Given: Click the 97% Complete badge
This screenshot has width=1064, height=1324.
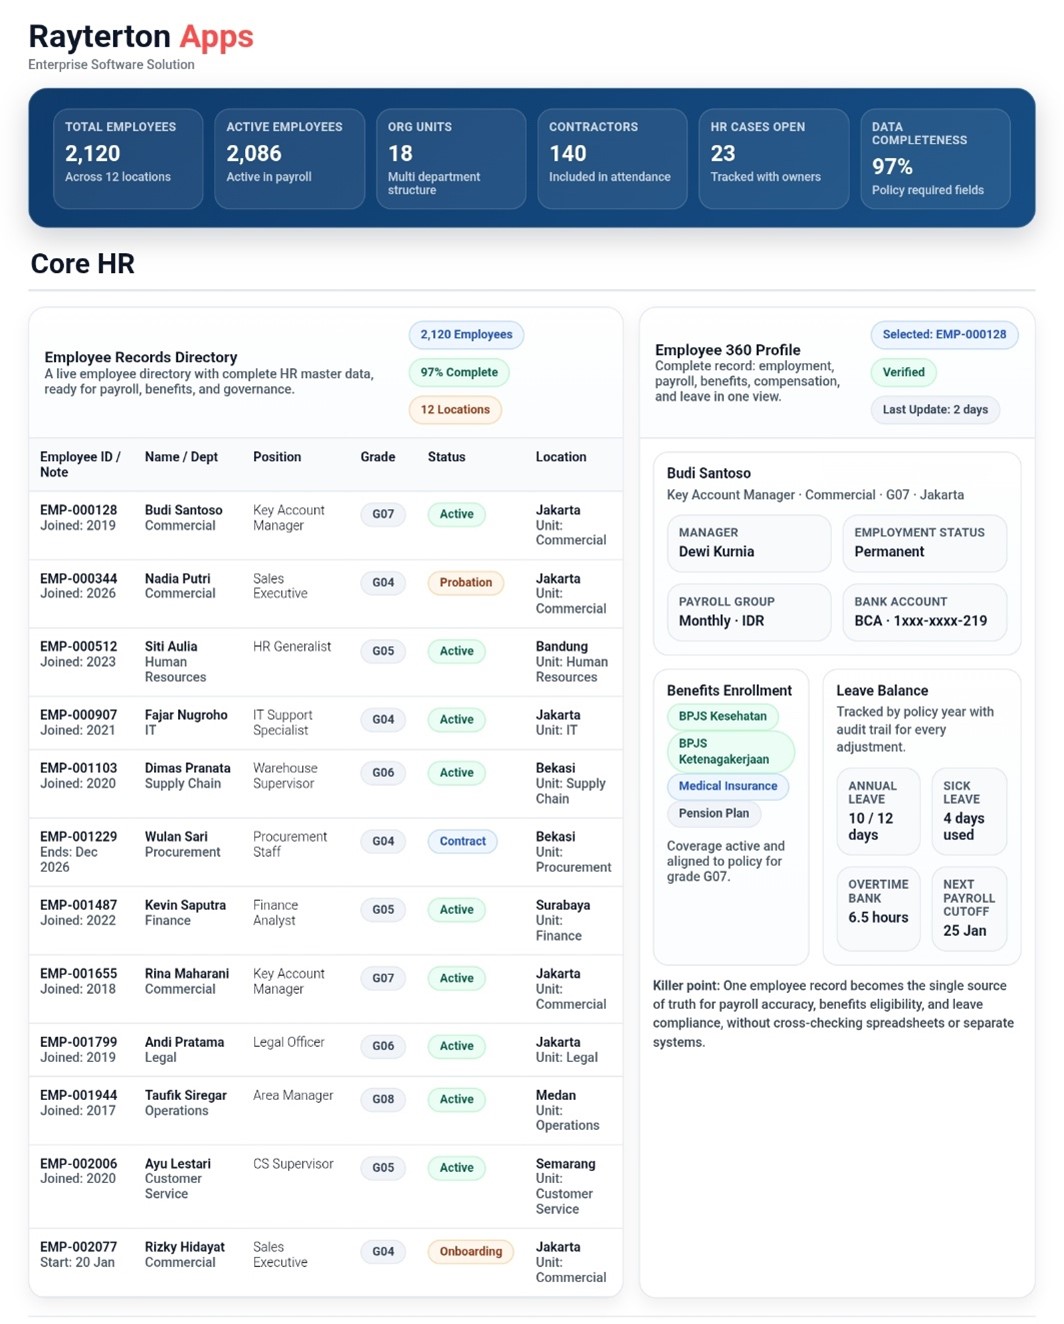Looking at the screenshot, I should [x=459, y=372].
